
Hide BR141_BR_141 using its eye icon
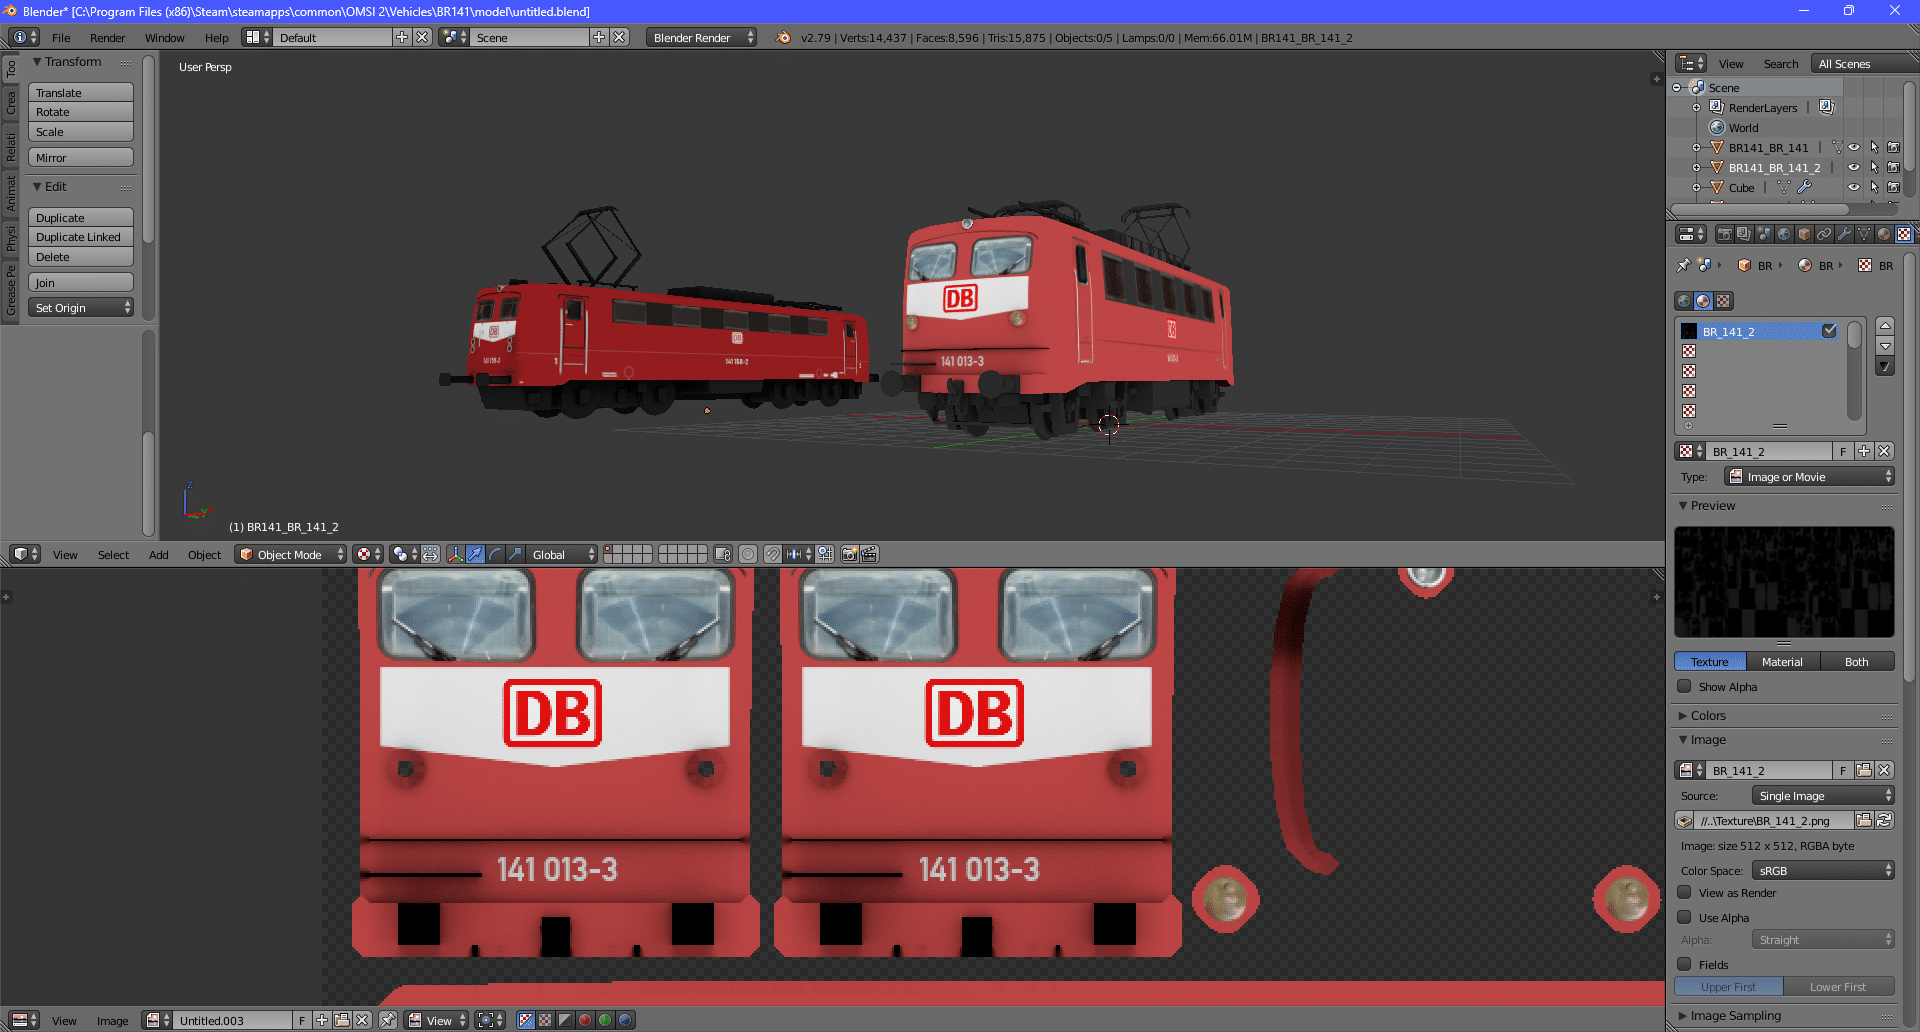coord(1854,148)
